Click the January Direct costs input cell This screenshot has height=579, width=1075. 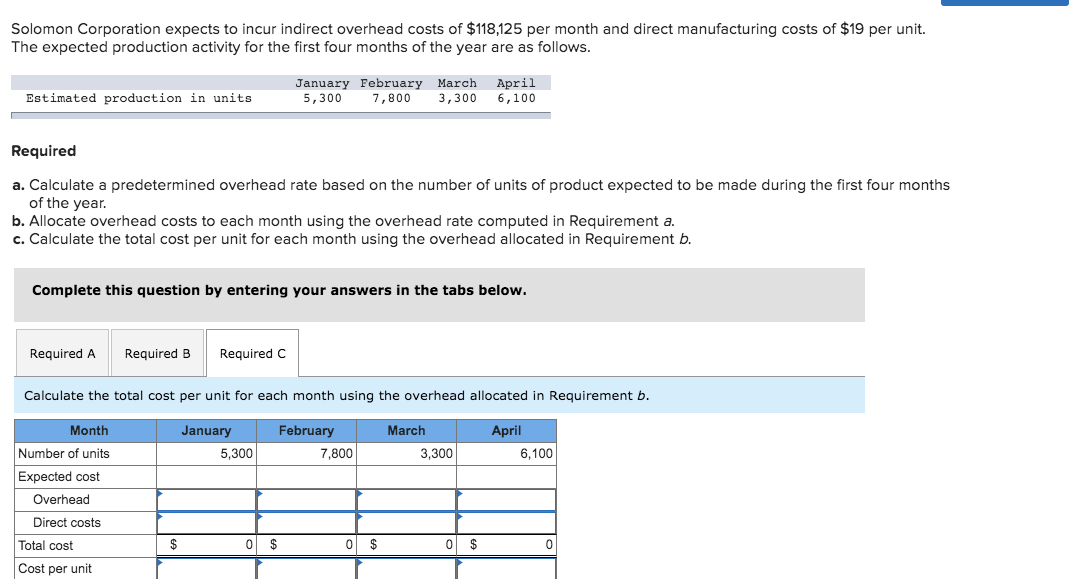pyautogui.click(x=206, y=523)
